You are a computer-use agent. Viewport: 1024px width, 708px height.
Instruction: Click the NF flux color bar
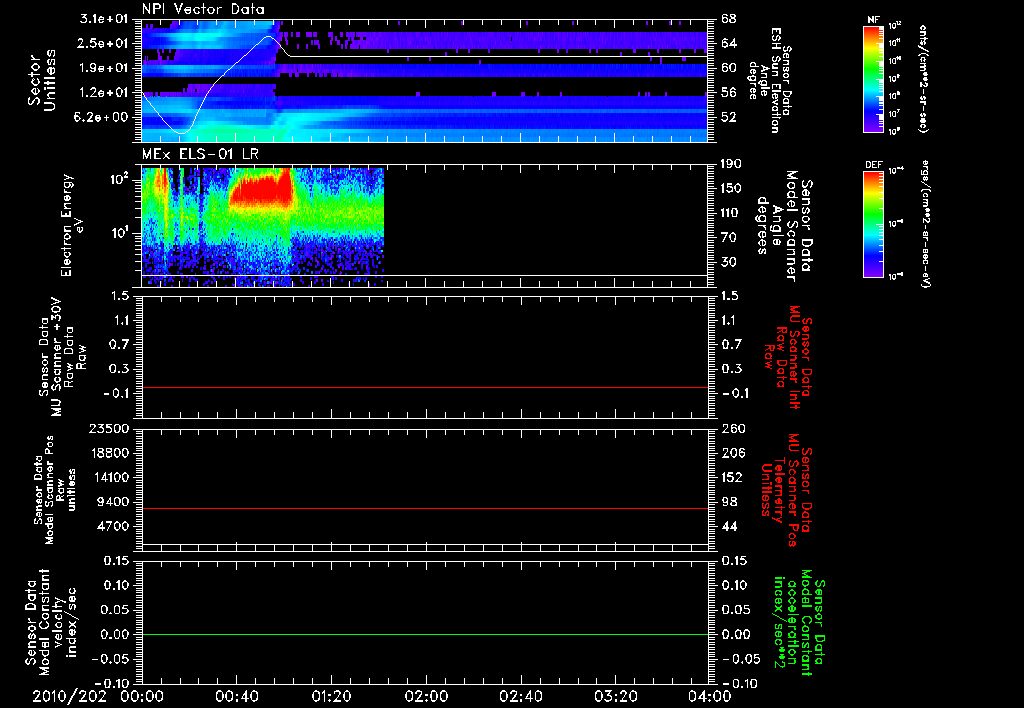click(x=873, y=78)
